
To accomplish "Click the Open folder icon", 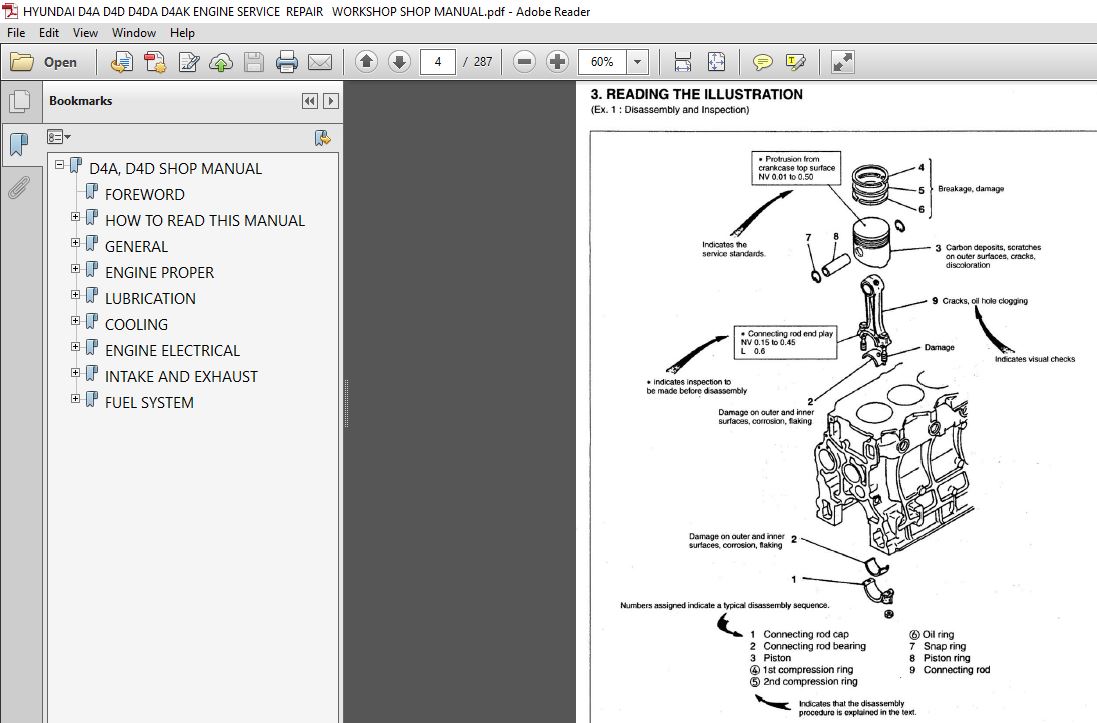I will tap(22, 62).
